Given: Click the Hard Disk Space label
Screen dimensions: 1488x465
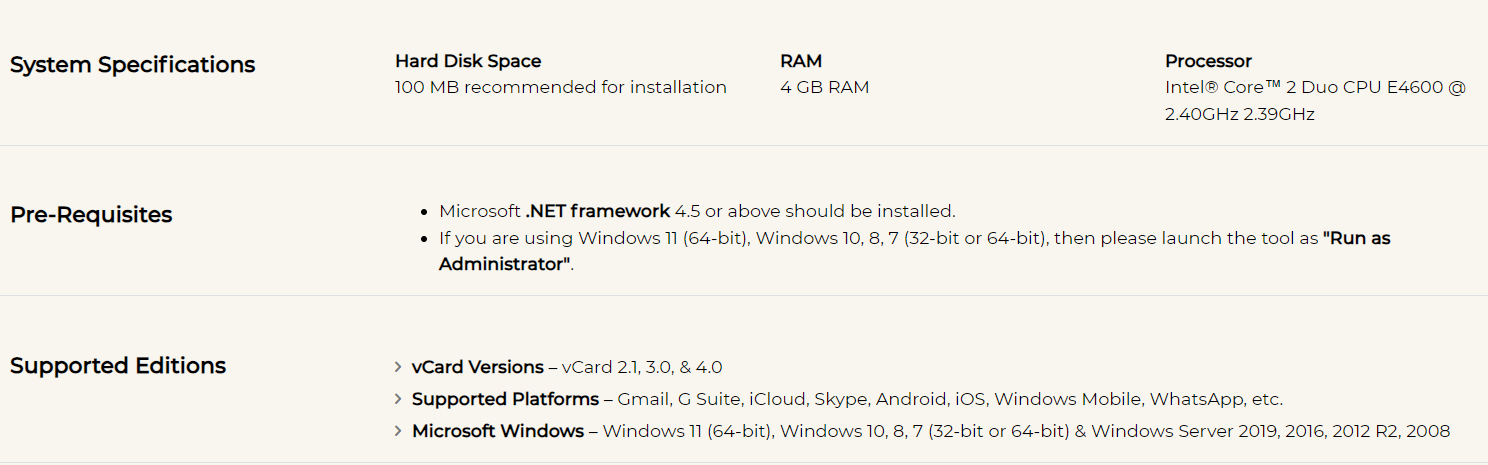Looking at the screenshot, I should pos(468,61).
